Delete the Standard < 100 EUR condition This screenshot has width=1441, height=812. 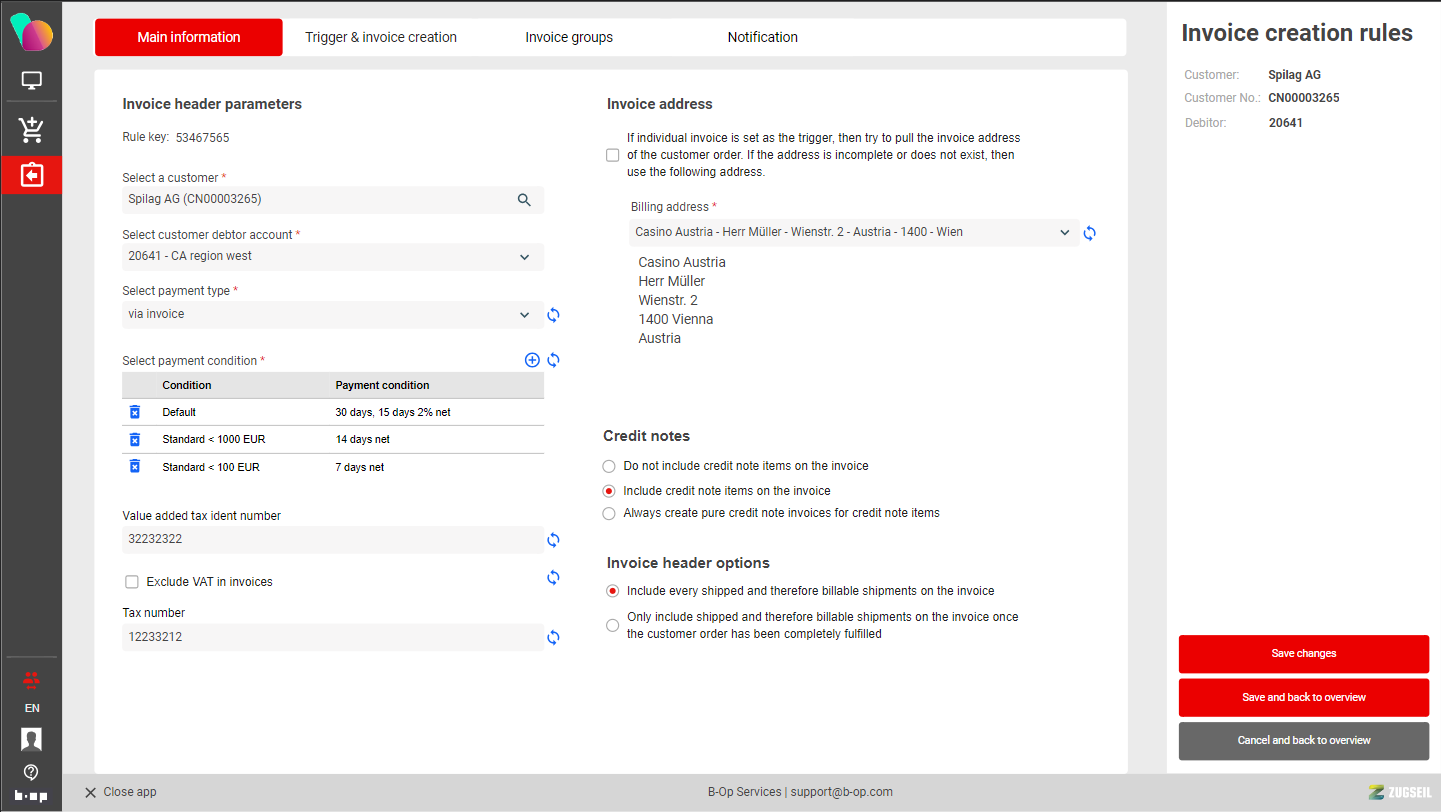point(135,467)
